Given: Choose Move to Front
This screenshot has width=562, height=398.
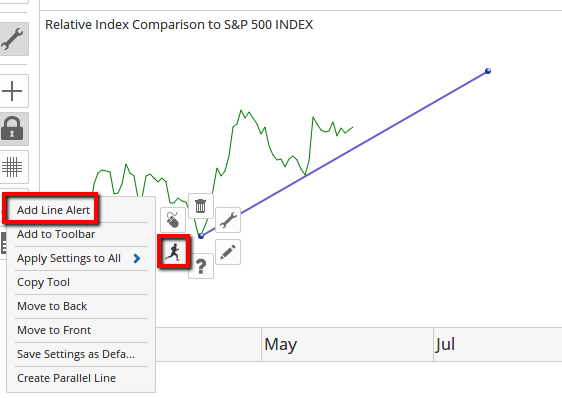Looking at the screenshot, I should 54,330.
